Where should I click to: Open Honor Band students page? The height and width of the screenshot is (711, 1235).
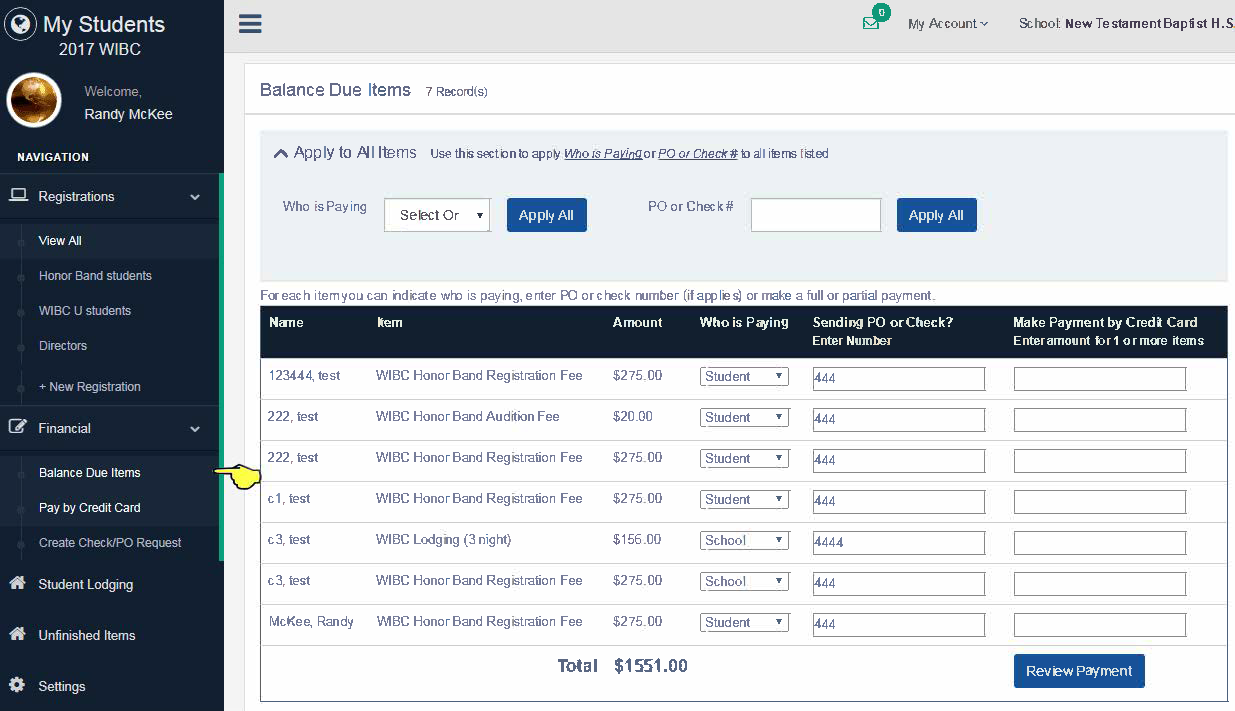pos(95,276)
